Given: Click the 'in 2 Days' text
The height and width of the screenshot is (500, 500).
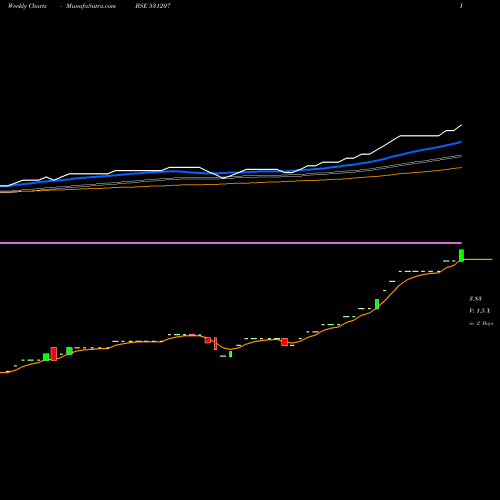Looking at the screenshot, I should click(x=481, y=323).
